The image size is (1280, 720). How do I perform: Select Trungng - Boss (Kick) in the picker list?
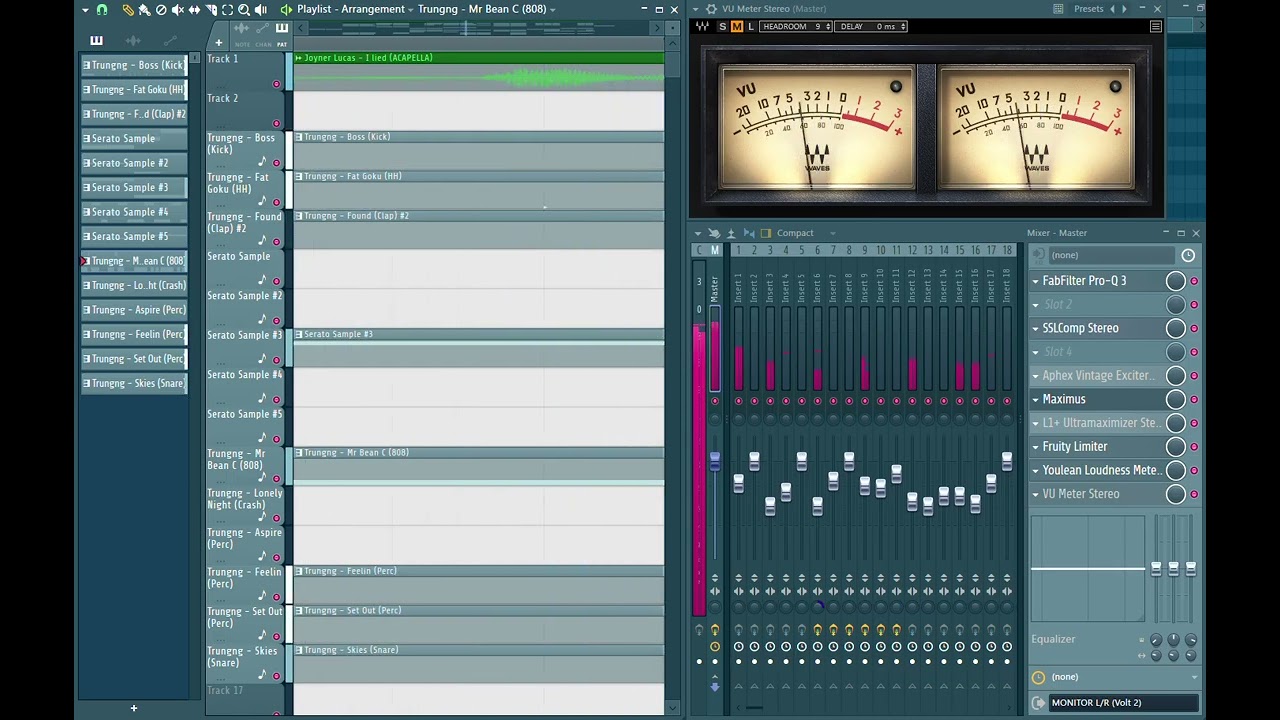tap(134, 65)
